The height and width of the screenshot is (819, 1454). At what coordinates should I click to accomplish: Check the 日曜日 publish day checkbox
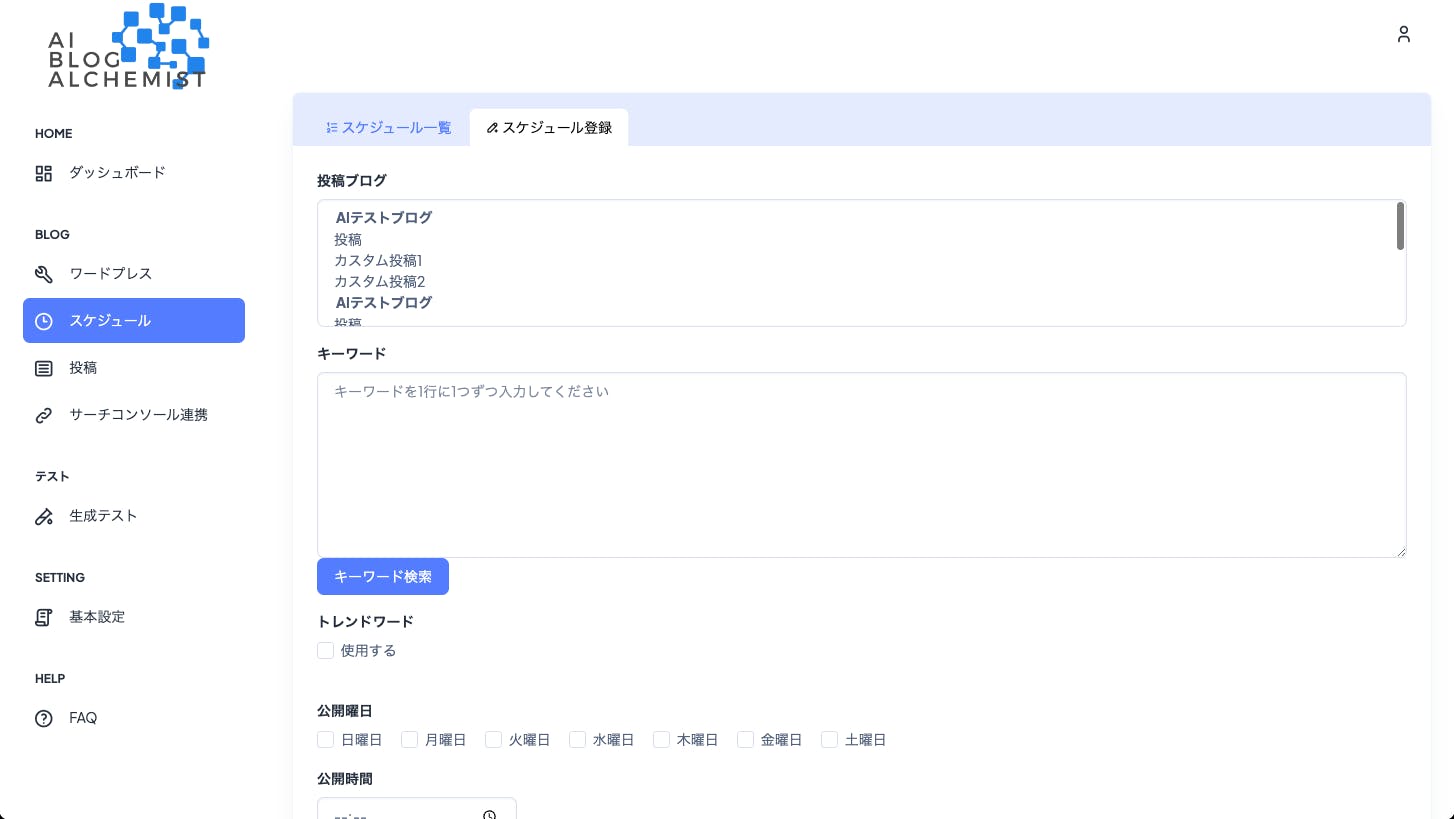325,740
